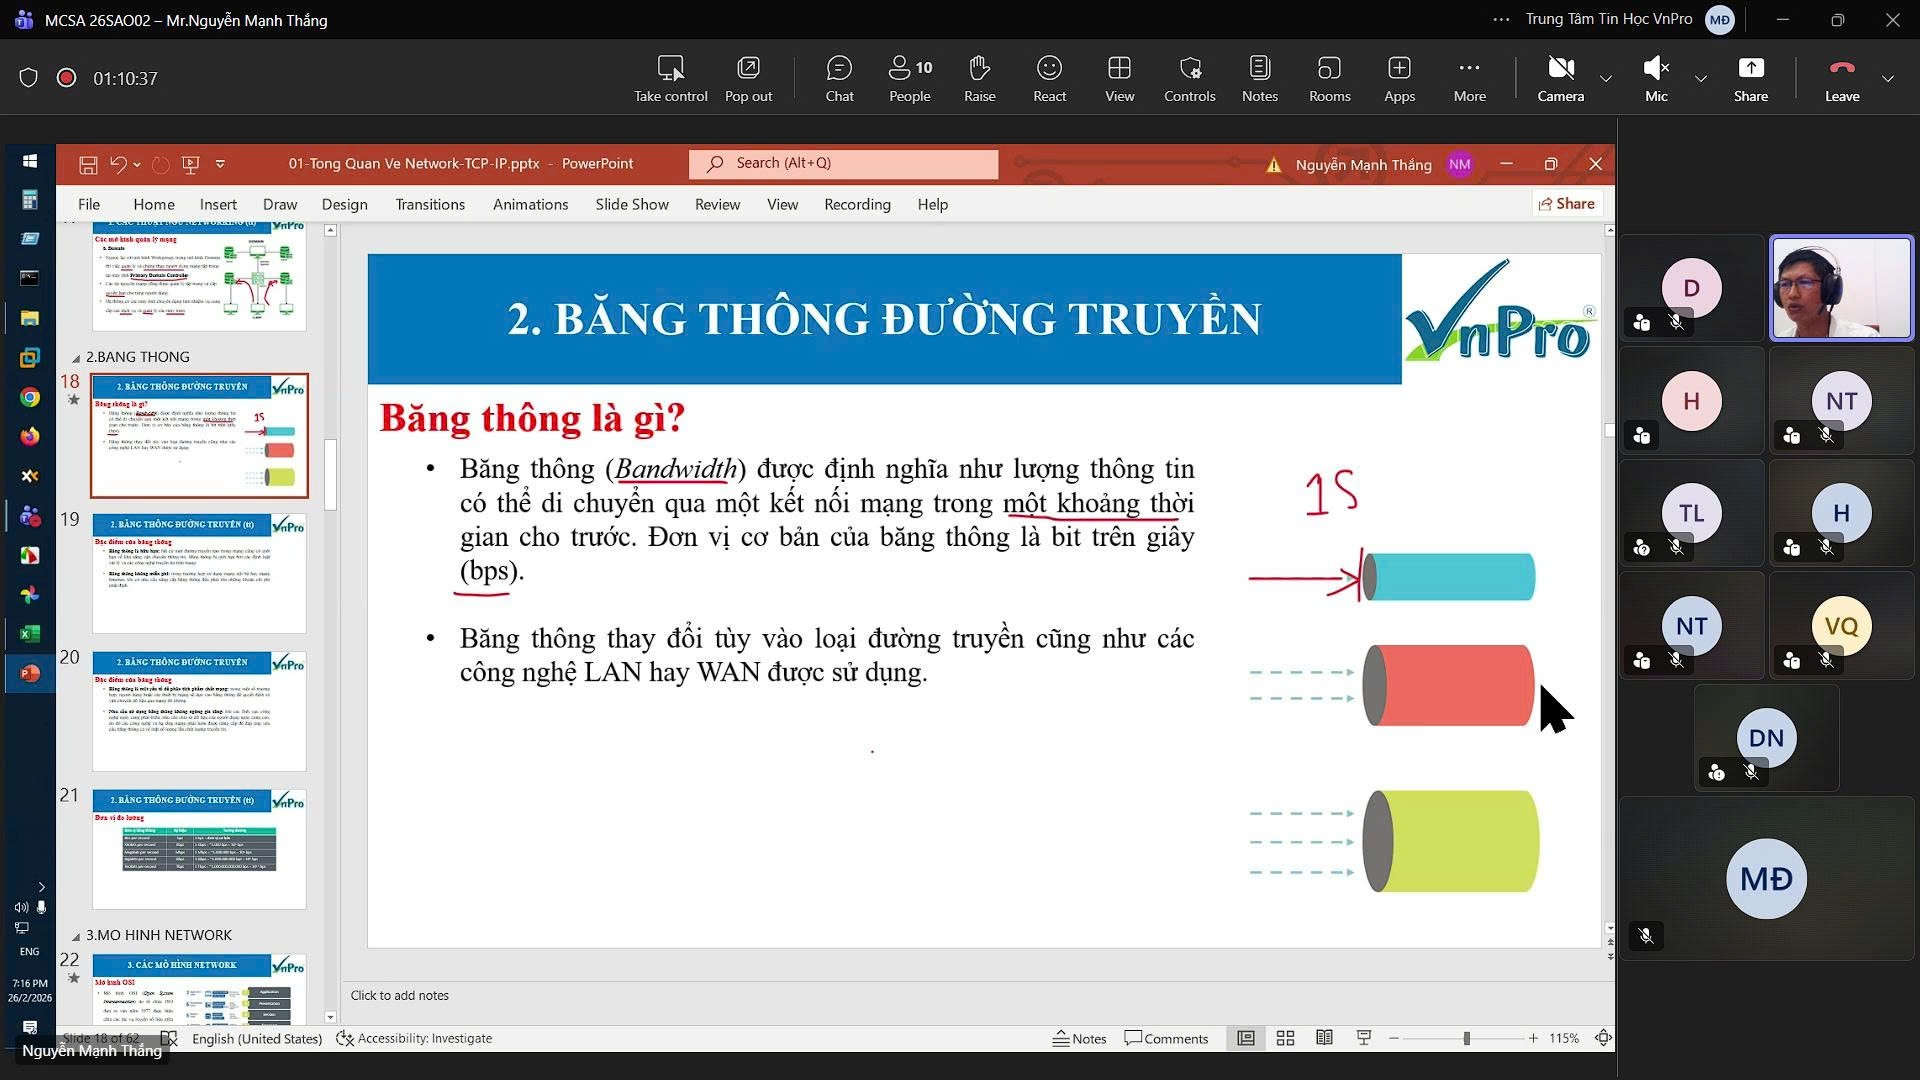Image resolution: width=1920 pixels, height=1080 pixels.
Task: Open the People participants list
Action: (x=909, y=78)
